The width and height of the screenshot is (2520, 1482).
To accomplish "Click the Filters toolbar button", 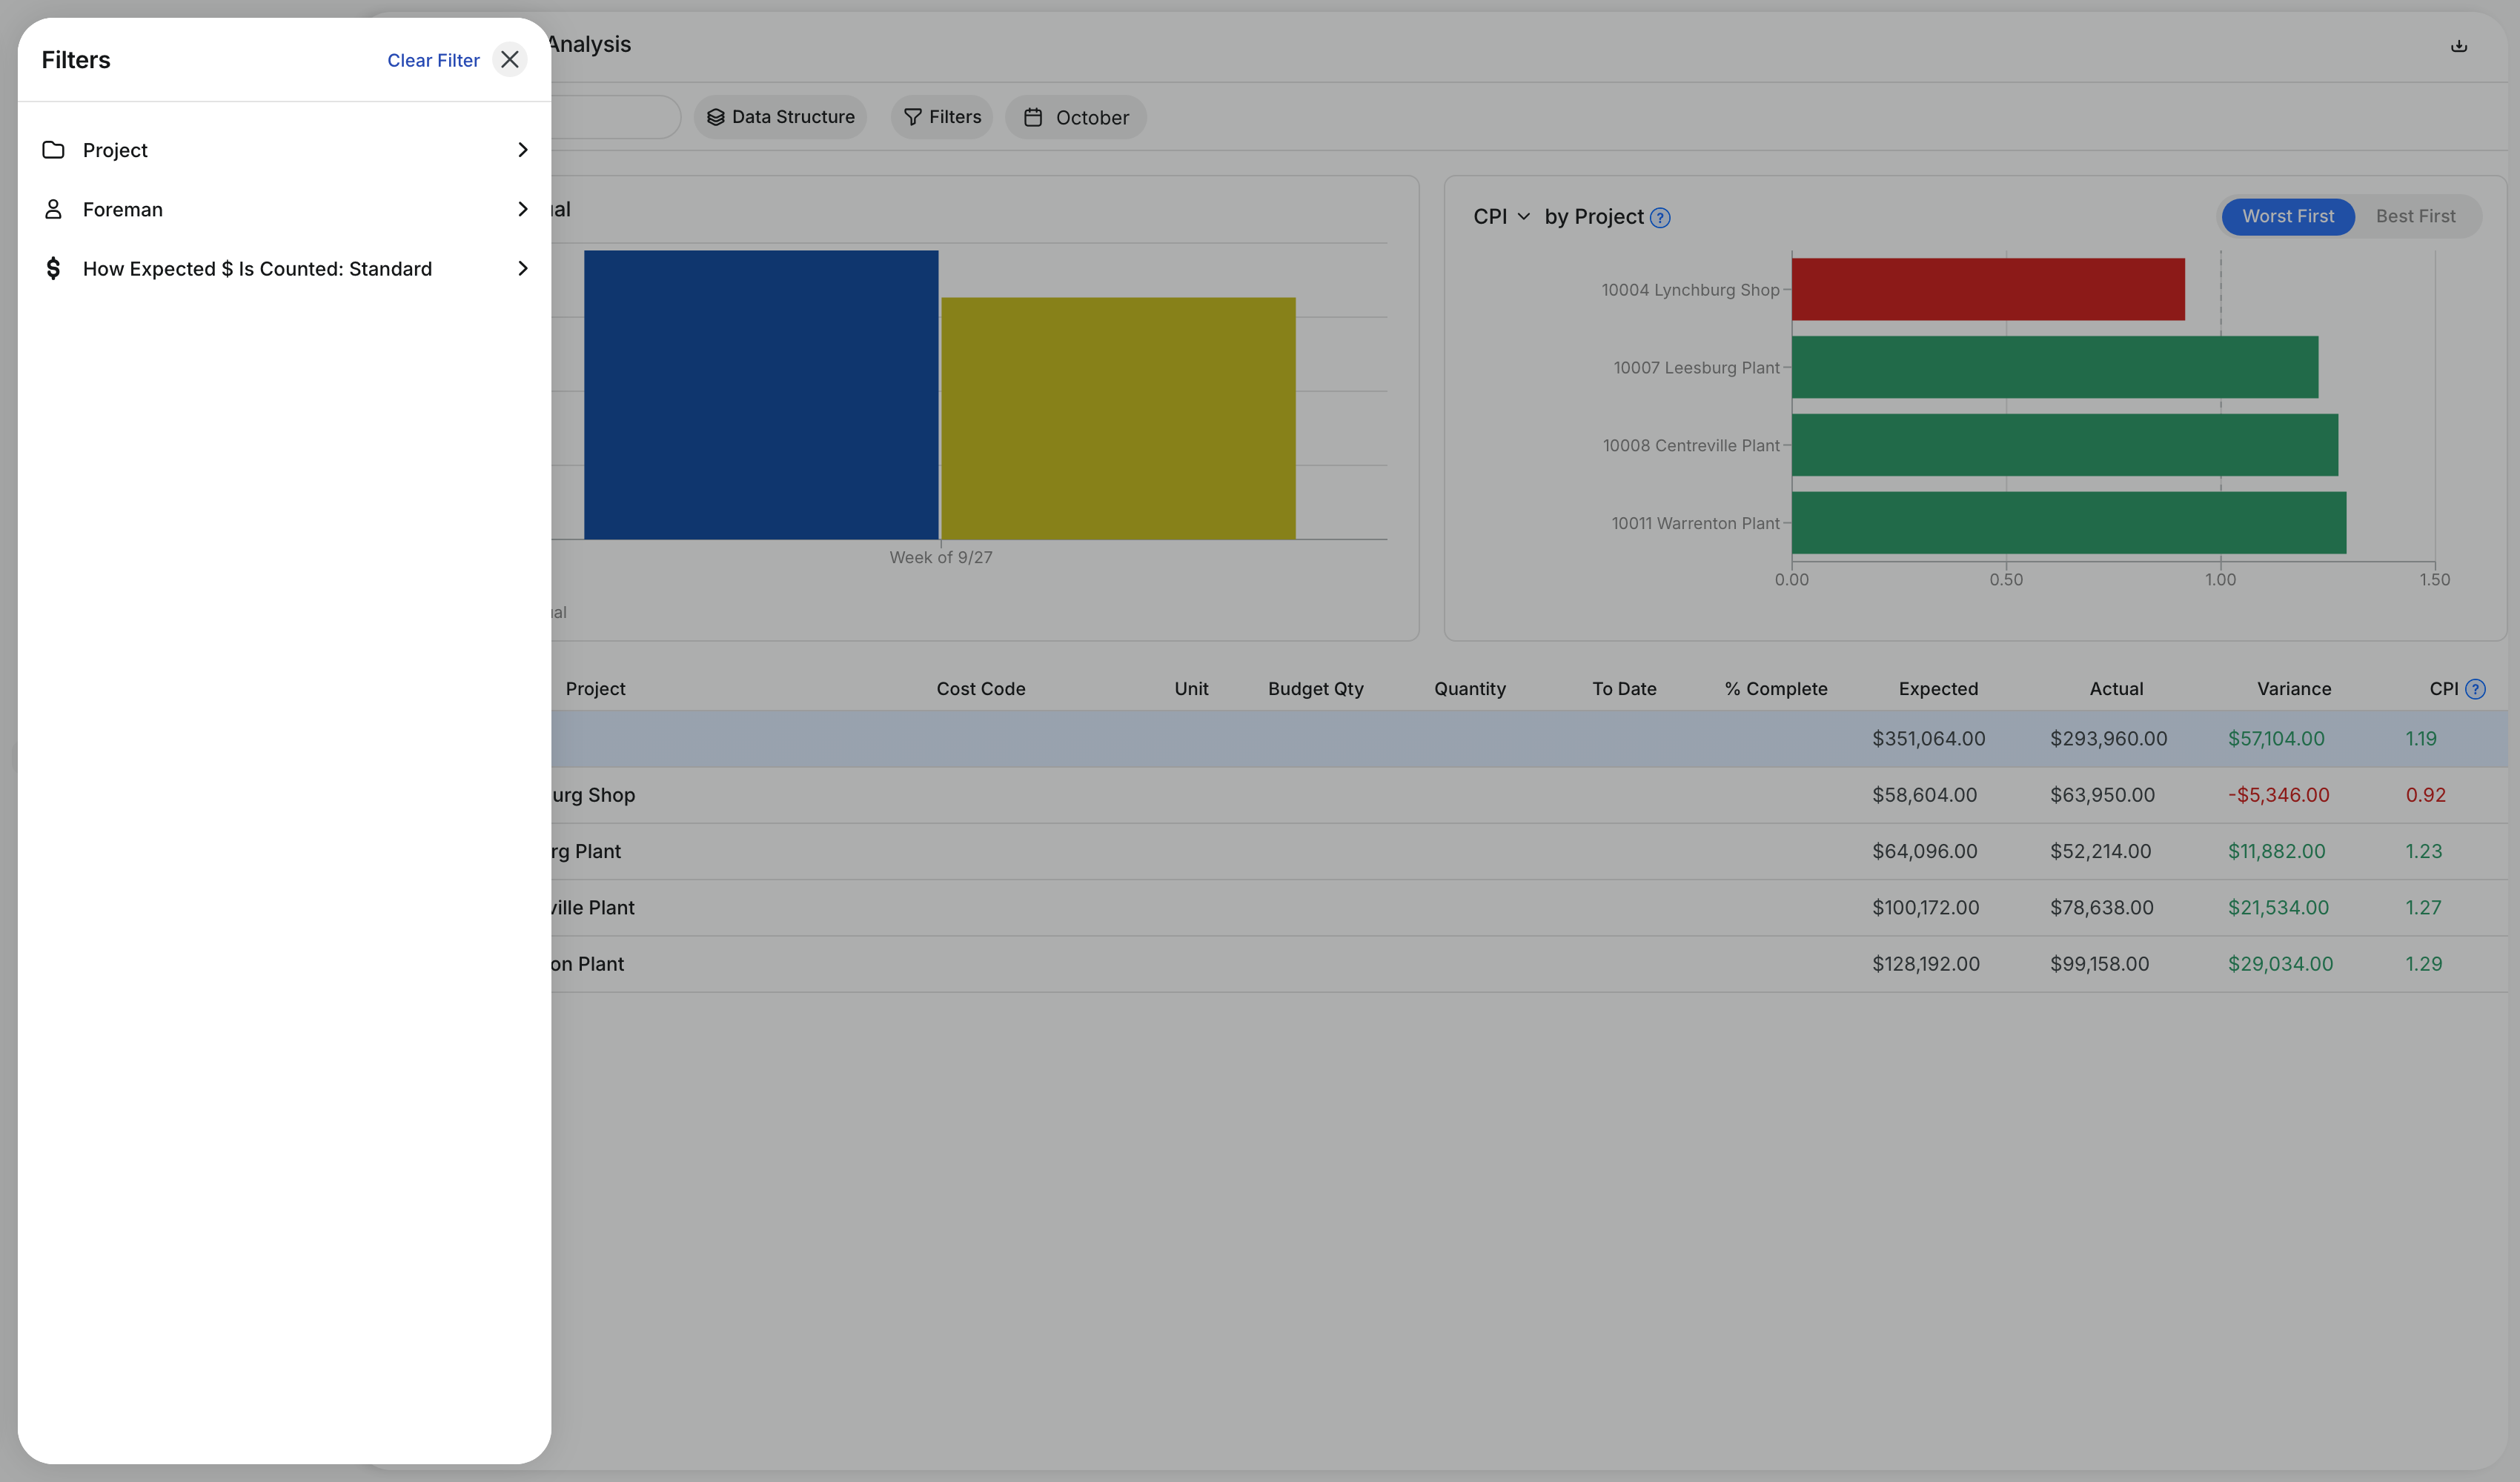I will (x=942, y=117).
